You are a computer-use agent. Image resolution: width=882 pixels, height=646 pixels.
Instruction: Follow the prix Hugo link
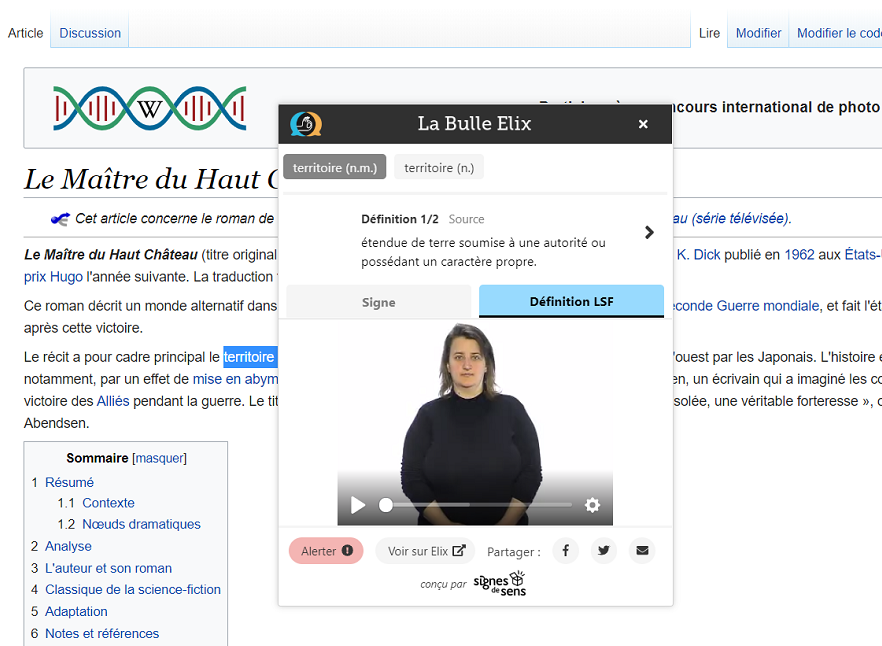(x=53, y=277)
